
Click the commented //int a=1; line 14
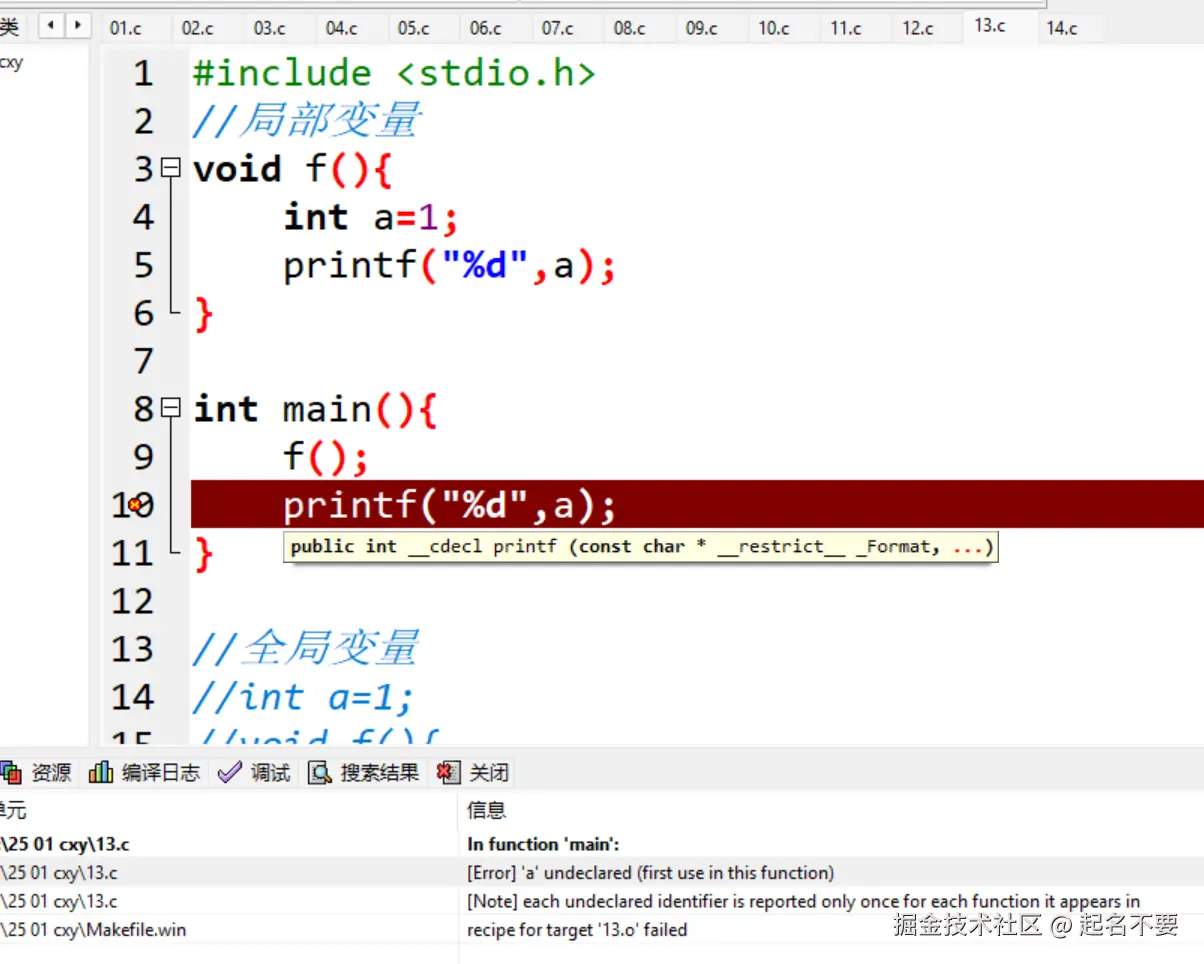[x=303, y=697]
